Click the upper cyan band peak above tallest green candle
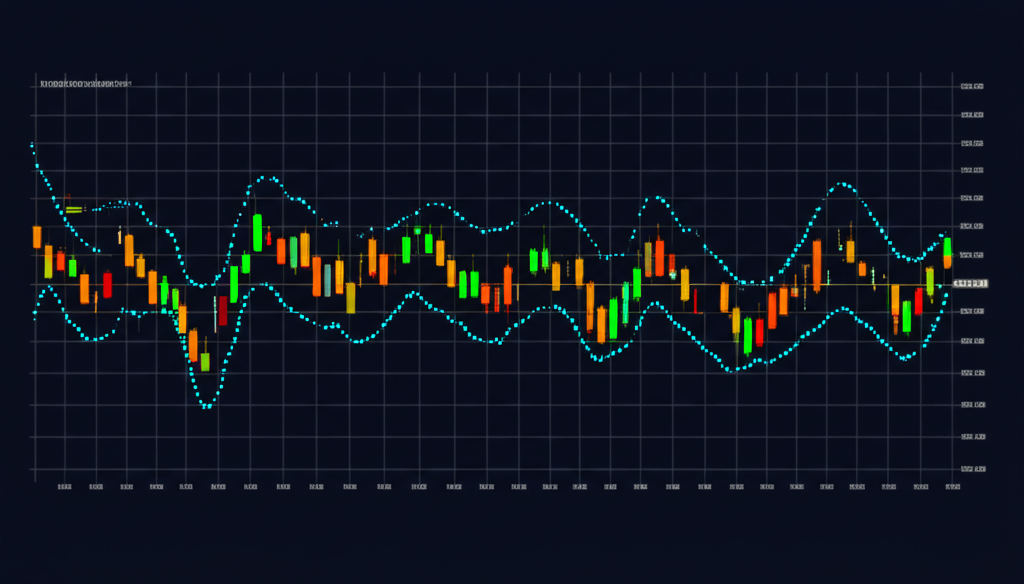This screenshot has height=584, width=1024. 267,179
